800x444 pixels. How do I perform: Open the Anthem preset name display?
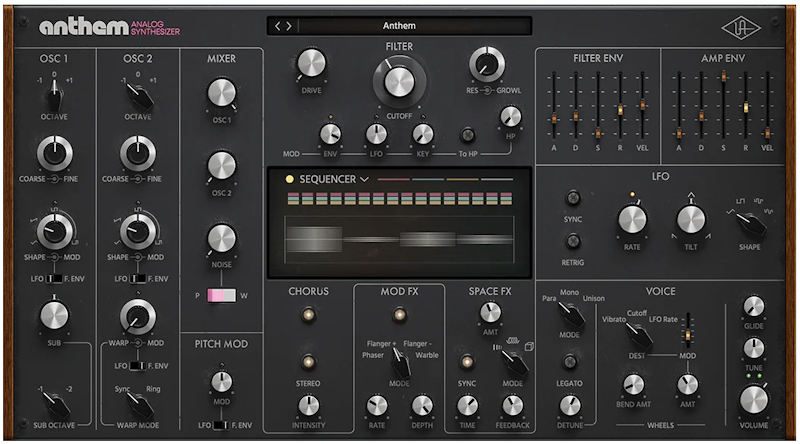(399, 26)
